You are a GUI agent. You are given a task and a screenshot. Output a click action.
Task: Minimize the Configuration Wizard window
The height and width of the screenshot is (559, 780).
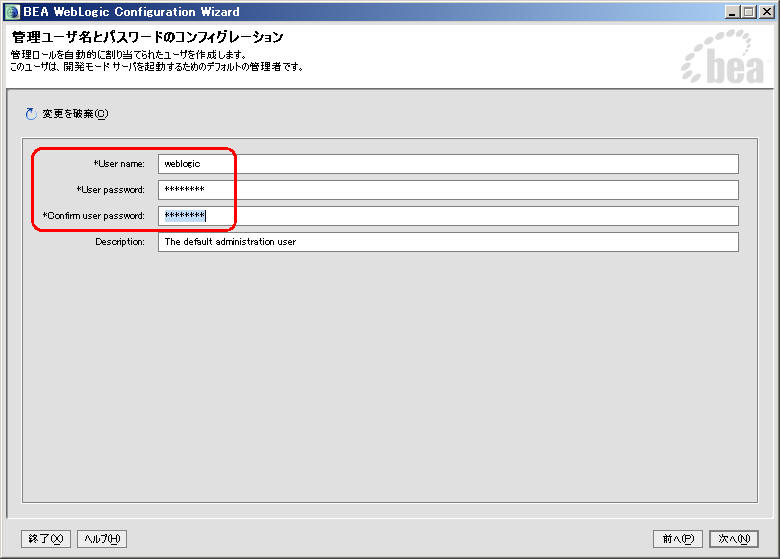point(733,11)
